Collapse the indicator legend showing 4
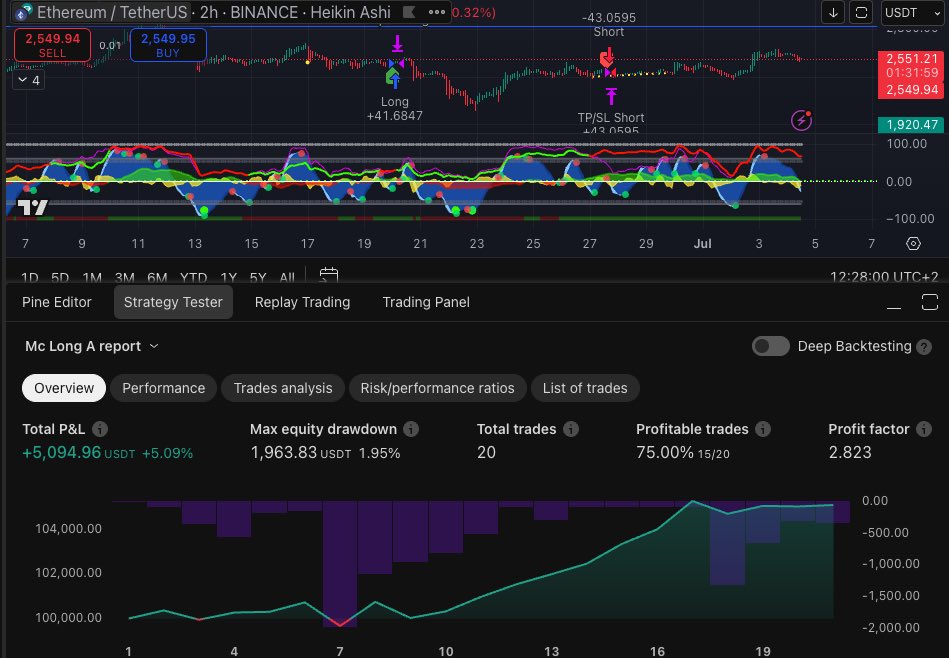 pos(29,80)
